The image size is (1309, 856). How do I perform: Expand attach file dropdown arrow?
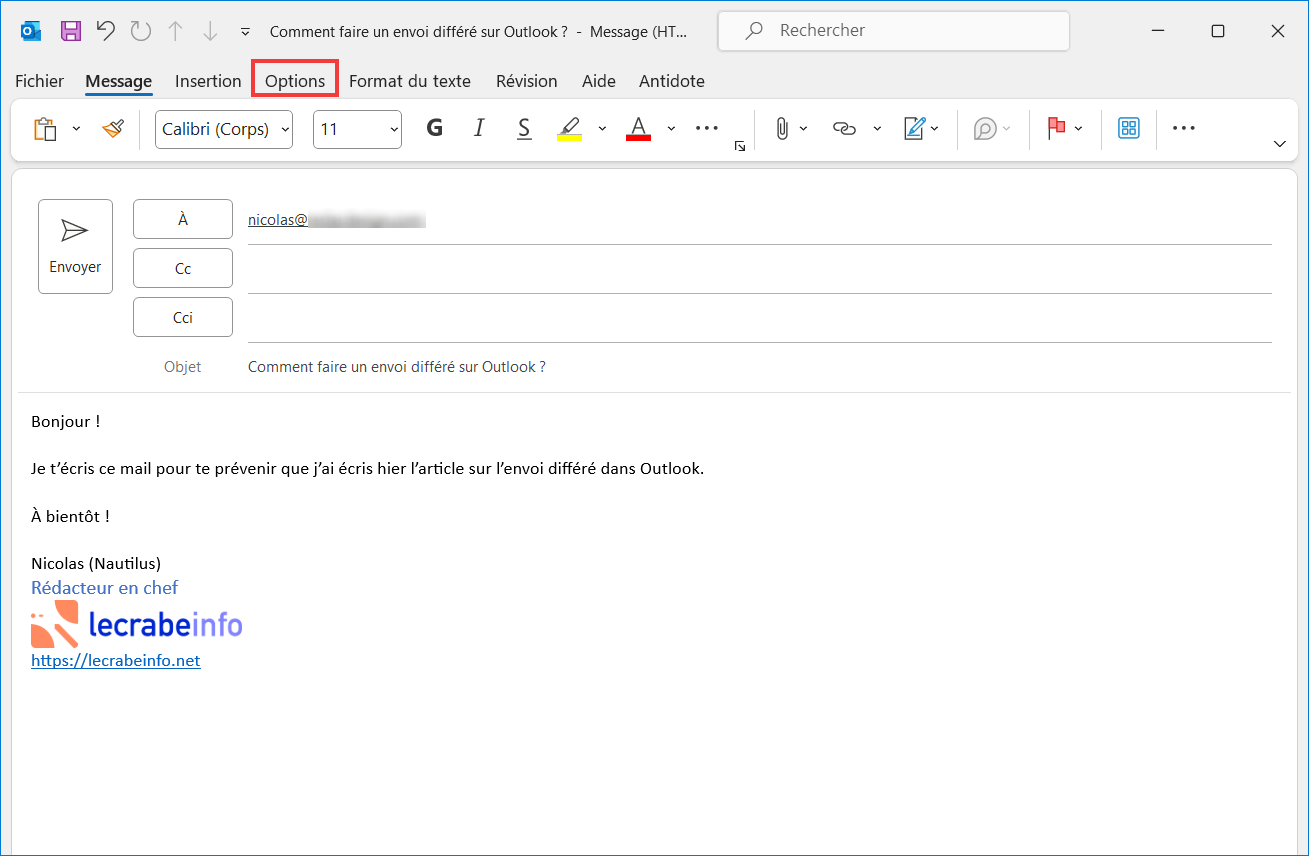pyautogui.click(x=804, y=129)
